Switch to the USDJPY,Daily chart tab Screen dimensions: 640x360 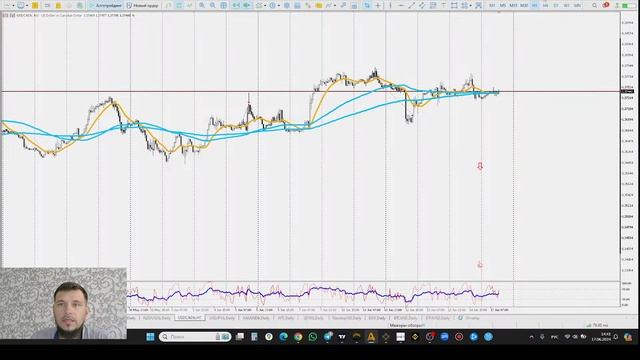(222, 318)
